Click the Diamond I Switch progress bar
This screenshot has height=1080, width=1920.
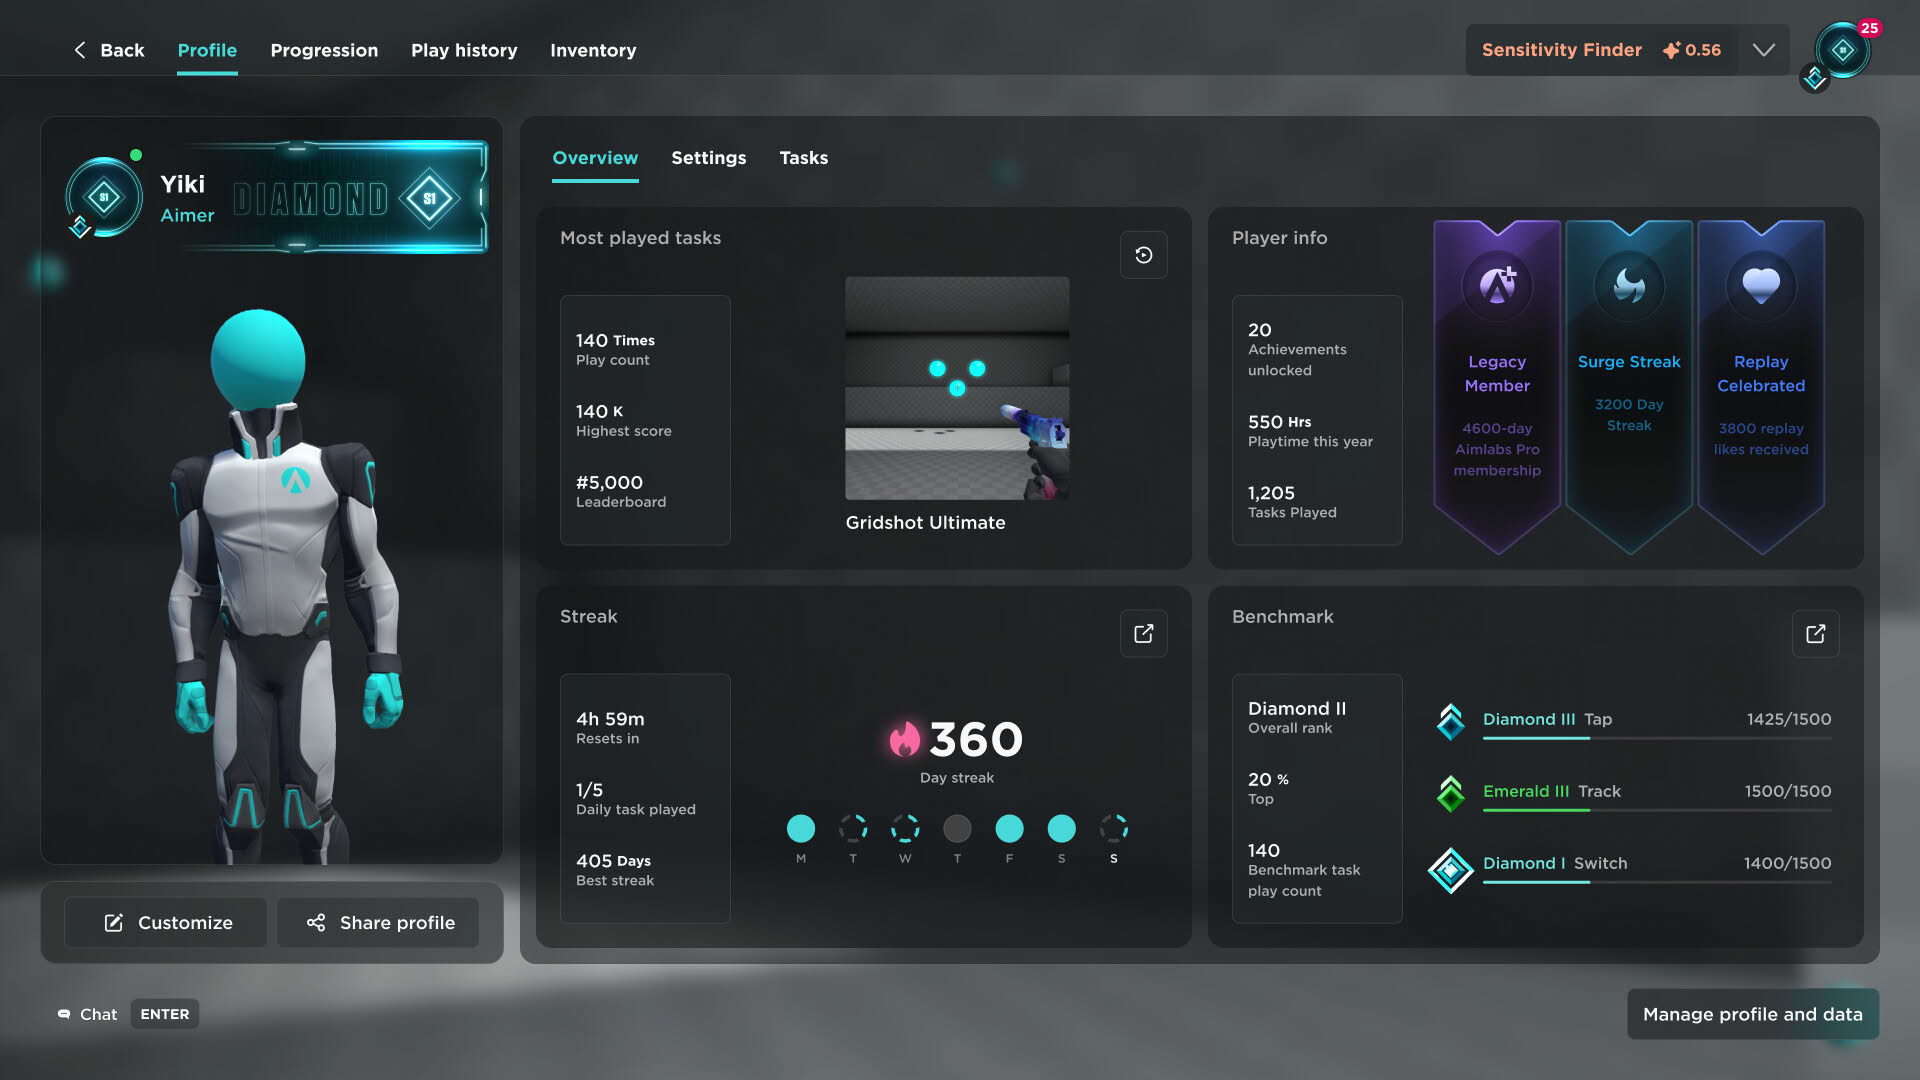point(1657,882)
